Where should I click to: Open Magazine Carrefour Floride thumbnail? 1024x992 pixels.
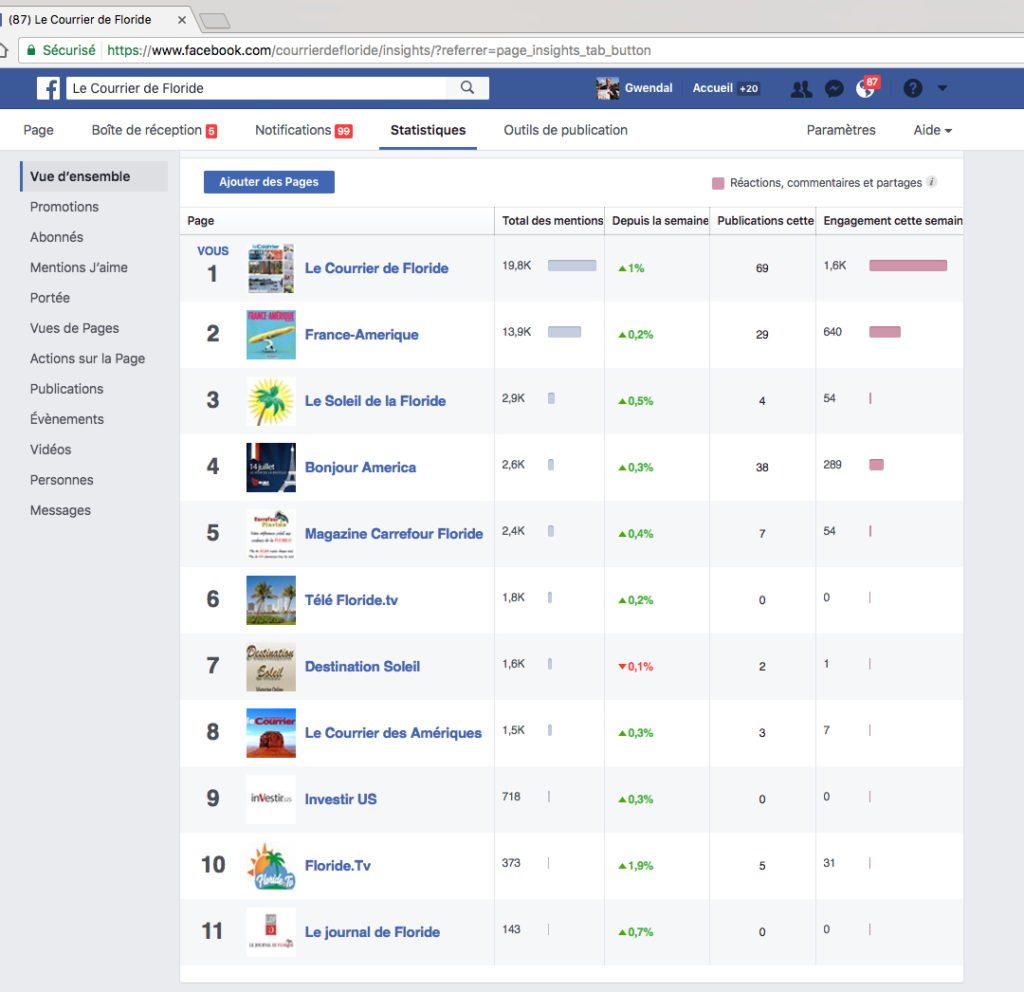[x=271, y=534]
